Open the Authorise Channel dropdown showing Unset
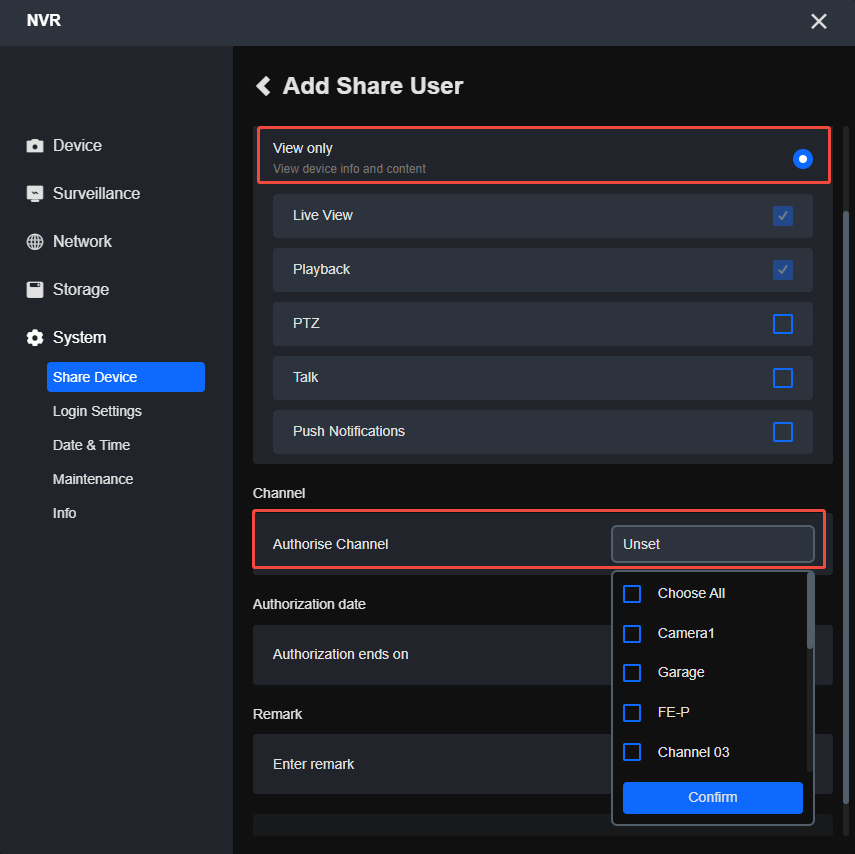Viewport: 855px width, 854px height. pyautogui.click(x=713, y=544)
